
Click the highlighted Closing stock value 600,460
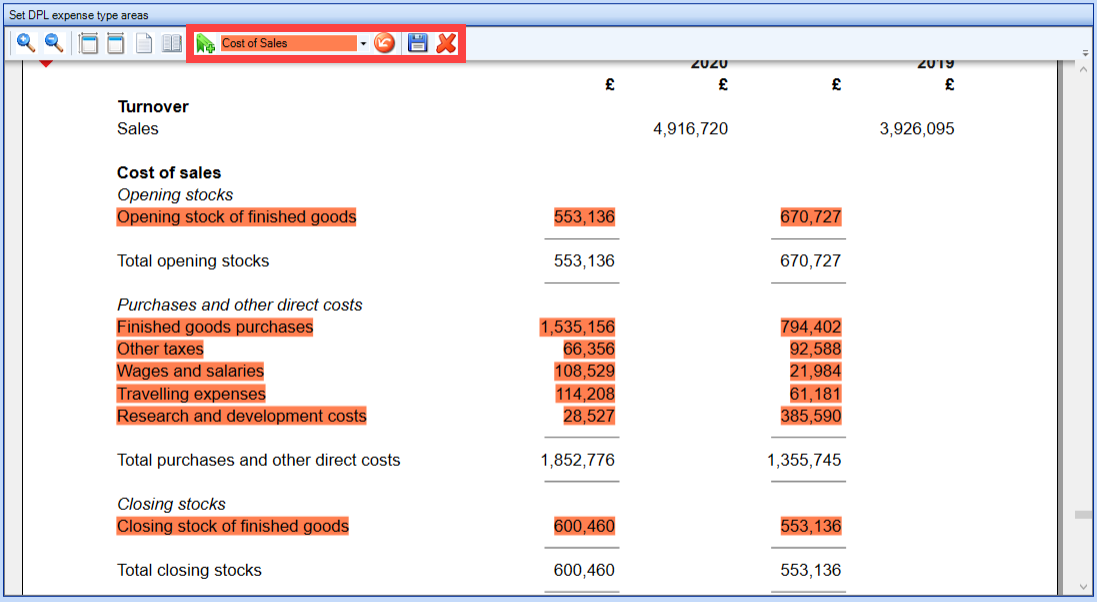click(584, 526)
